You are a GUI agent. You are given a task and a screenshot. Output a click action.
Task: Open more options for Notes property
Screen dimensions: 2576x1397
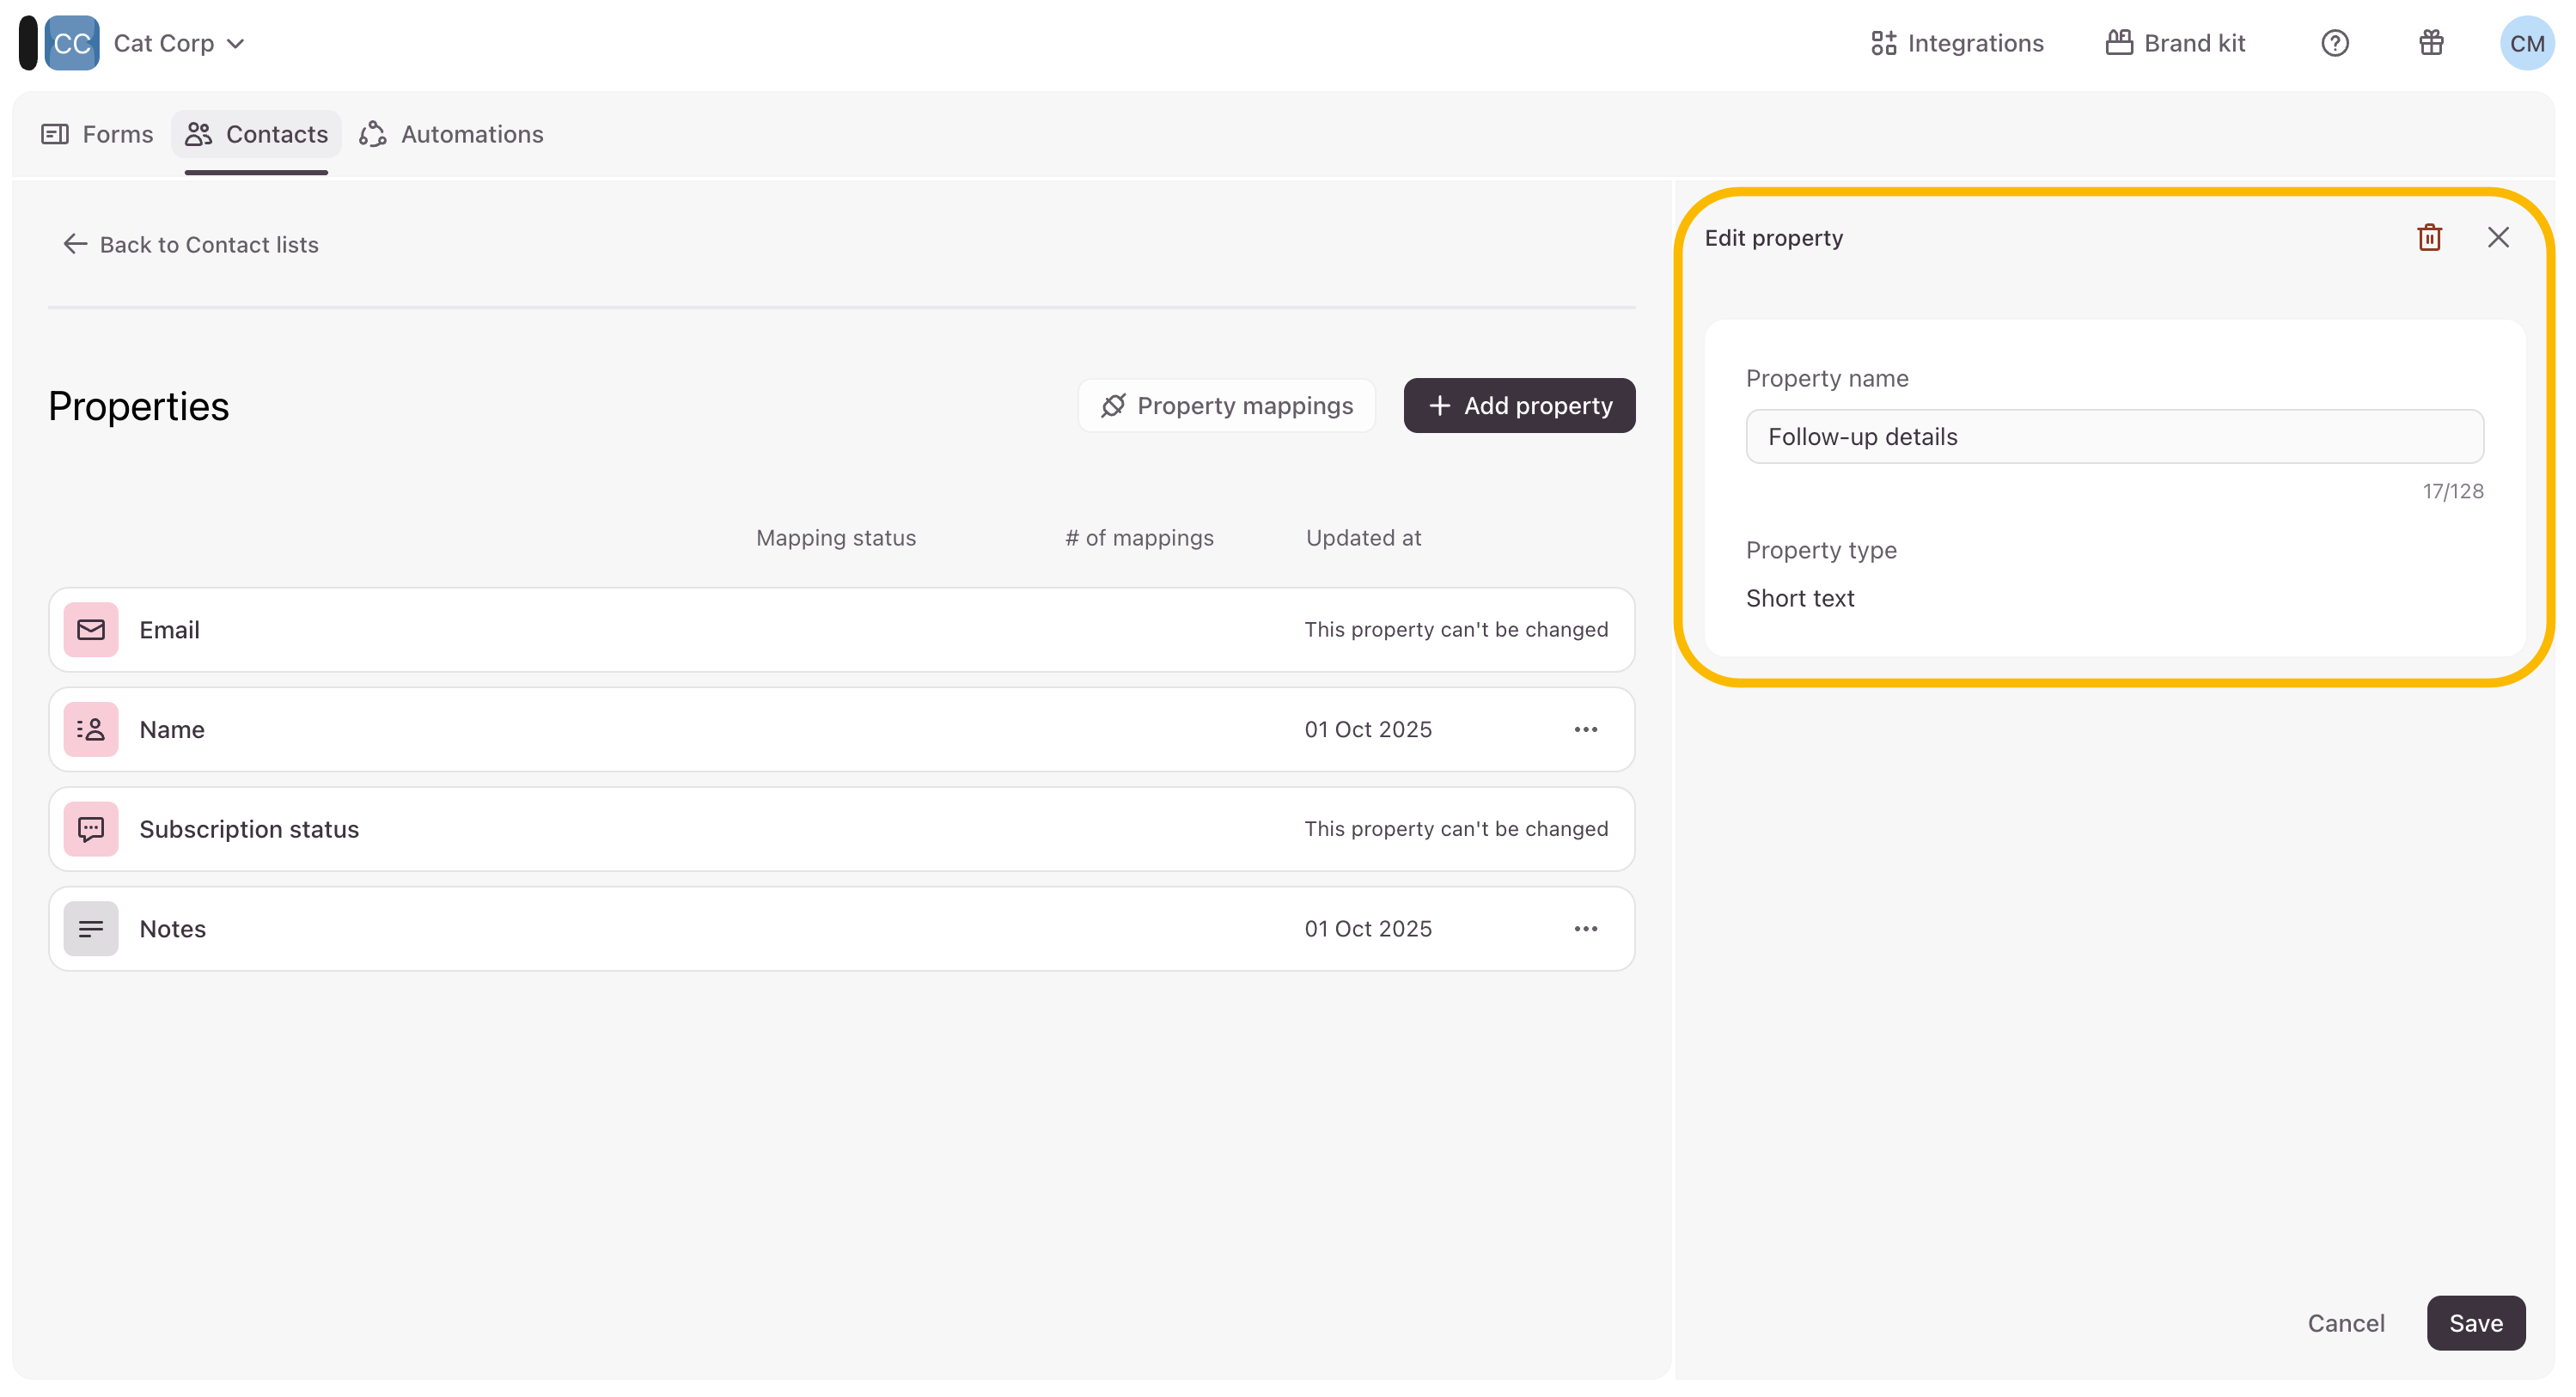[x=1585, y=928]
